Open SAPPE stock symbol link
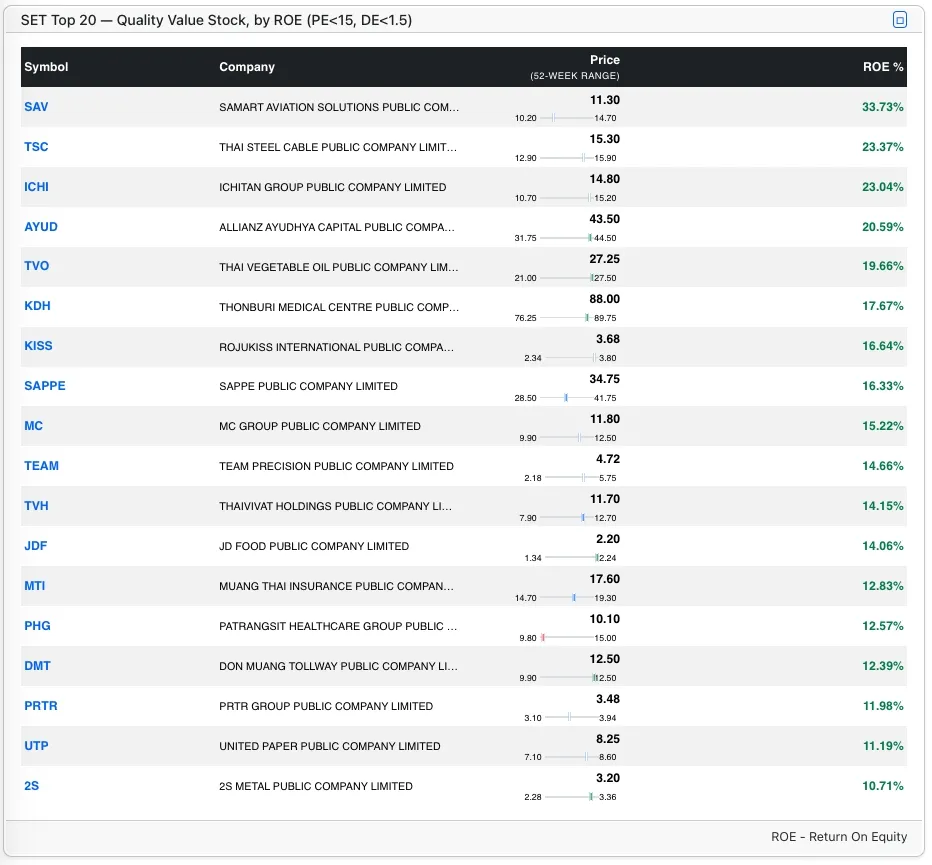This screenshot has height=865, width=932. point(45,385)
